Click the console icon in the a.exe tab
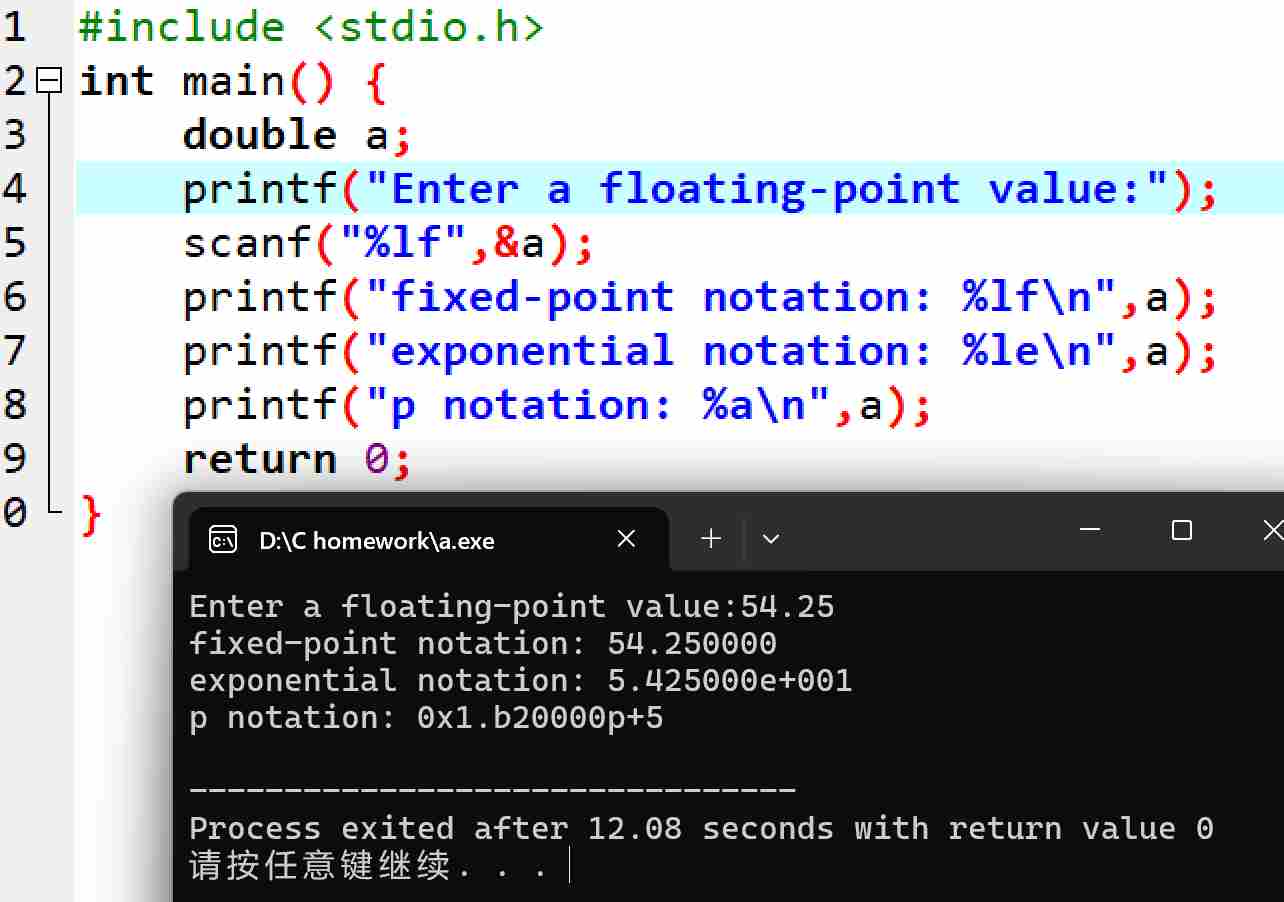 222,540
